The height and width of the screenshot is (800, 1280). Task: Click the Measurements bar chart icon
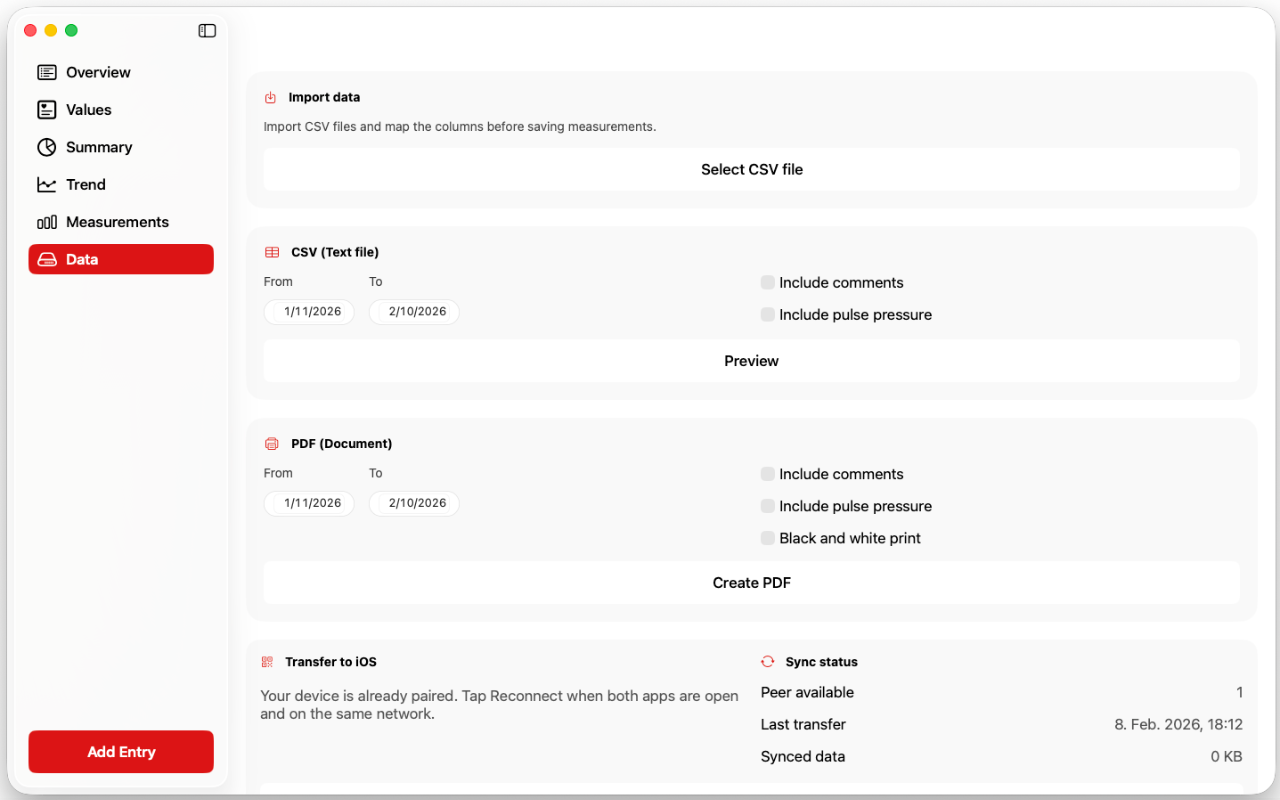tap(47, 222)
